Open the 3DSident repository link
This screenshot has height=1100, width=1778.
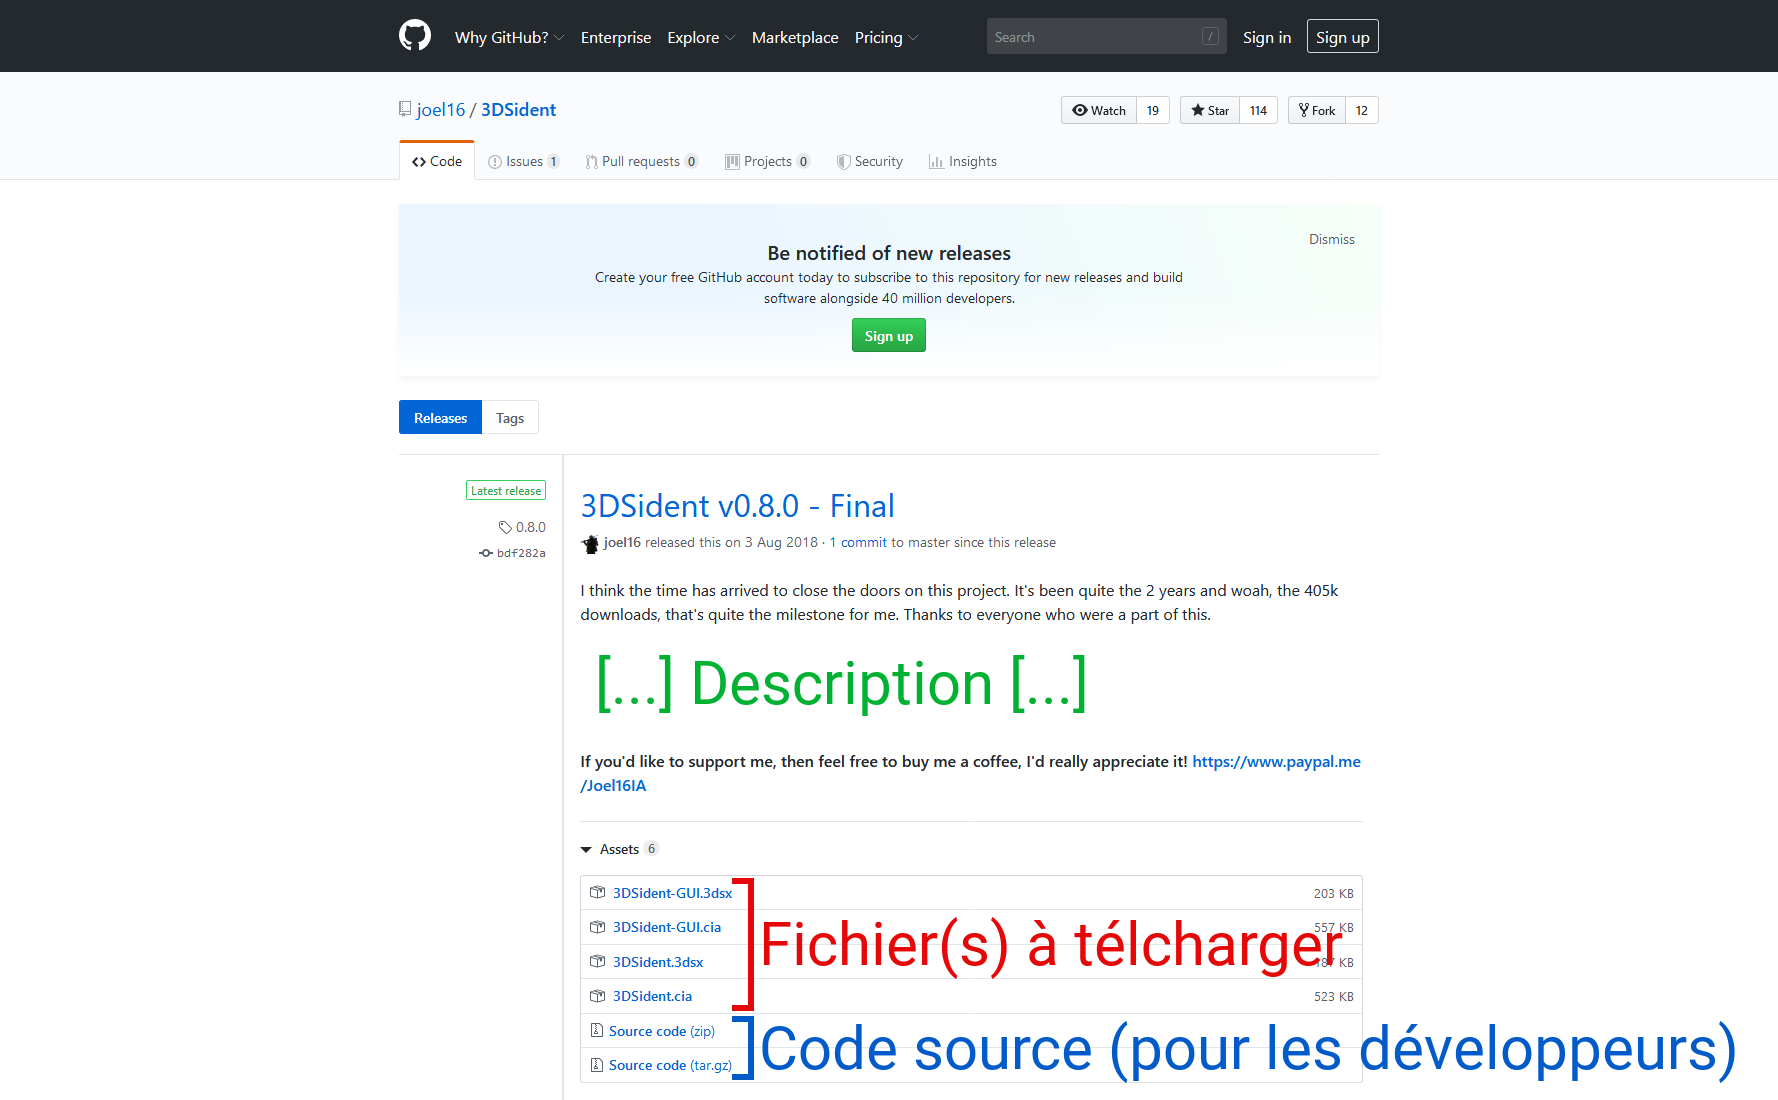click(518, 110)
